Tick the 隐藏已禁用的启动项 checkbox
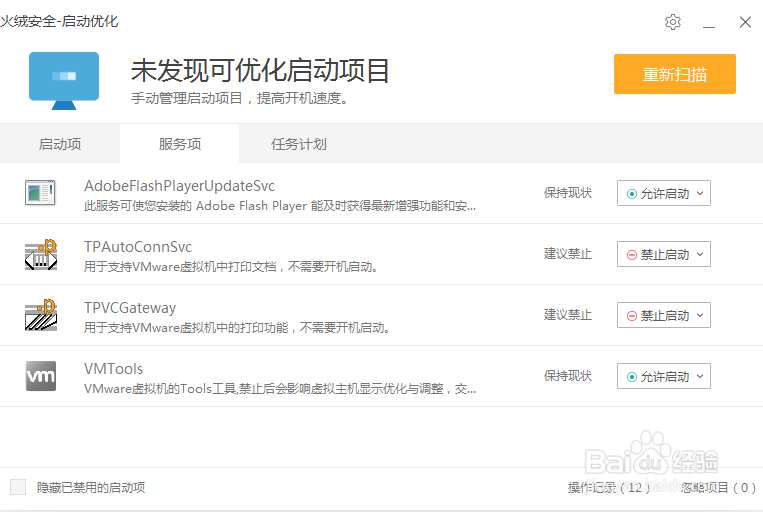The height and width of the screenshot is (512, 763). pos(18,487)
